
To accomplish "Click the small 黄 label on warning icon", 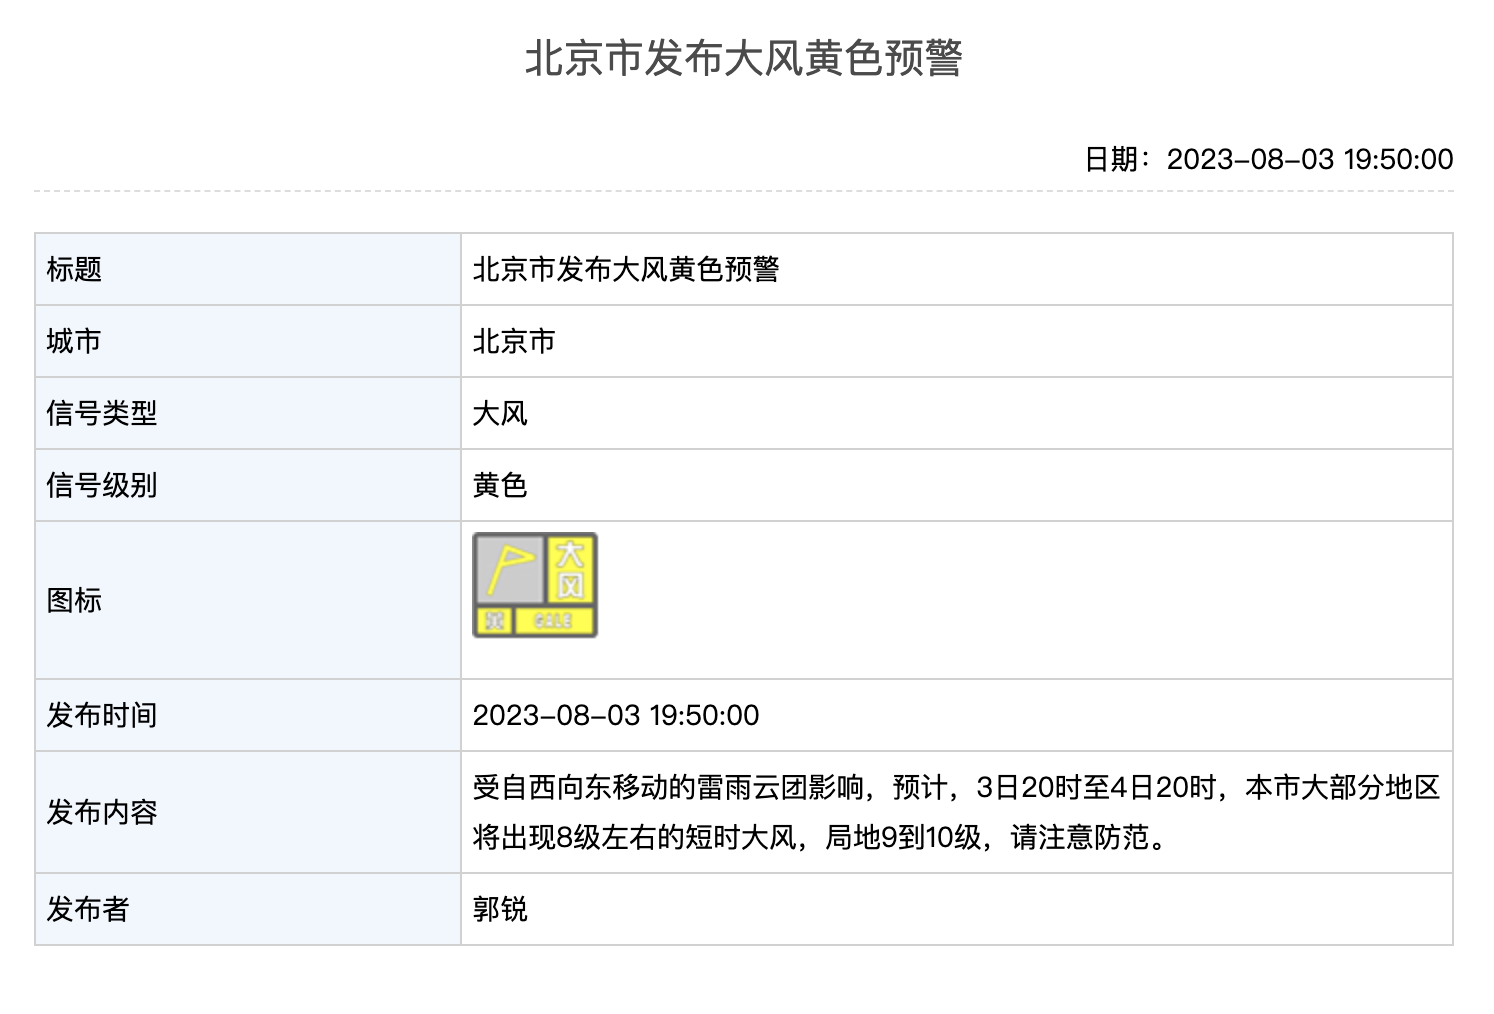I will coord(493,621).
